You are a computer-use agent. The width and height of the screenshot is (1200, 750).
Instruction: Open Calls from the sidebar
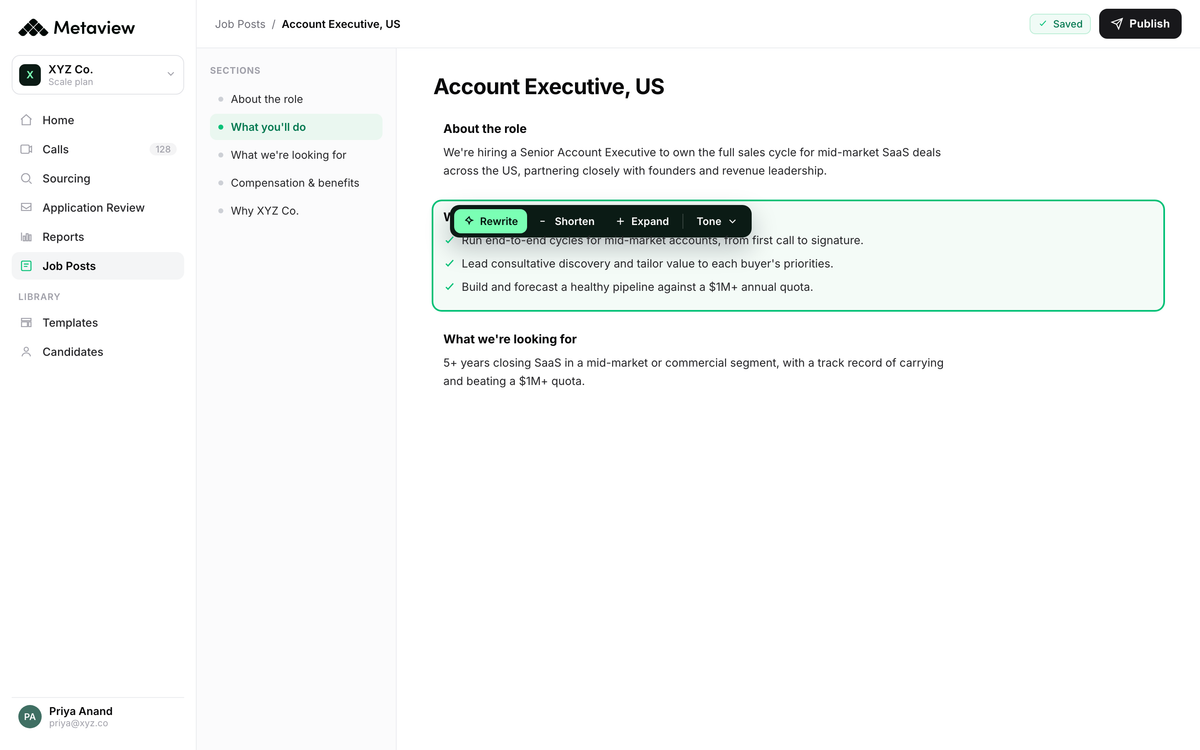pyautogui.click(x=98, y=149)
